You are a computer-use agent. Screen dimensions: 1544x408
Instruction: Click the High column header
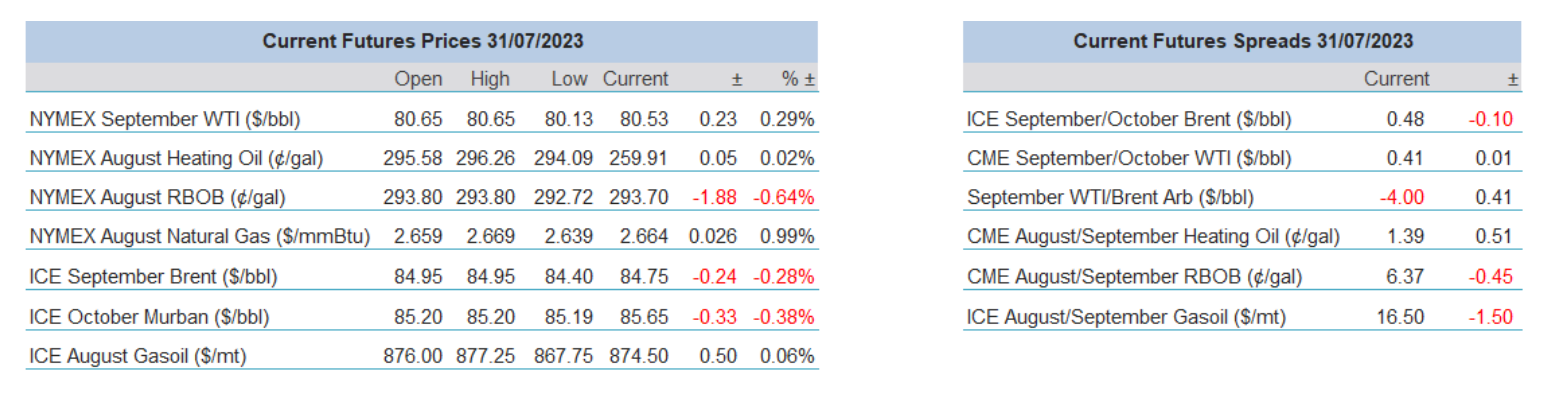(489, 79)
